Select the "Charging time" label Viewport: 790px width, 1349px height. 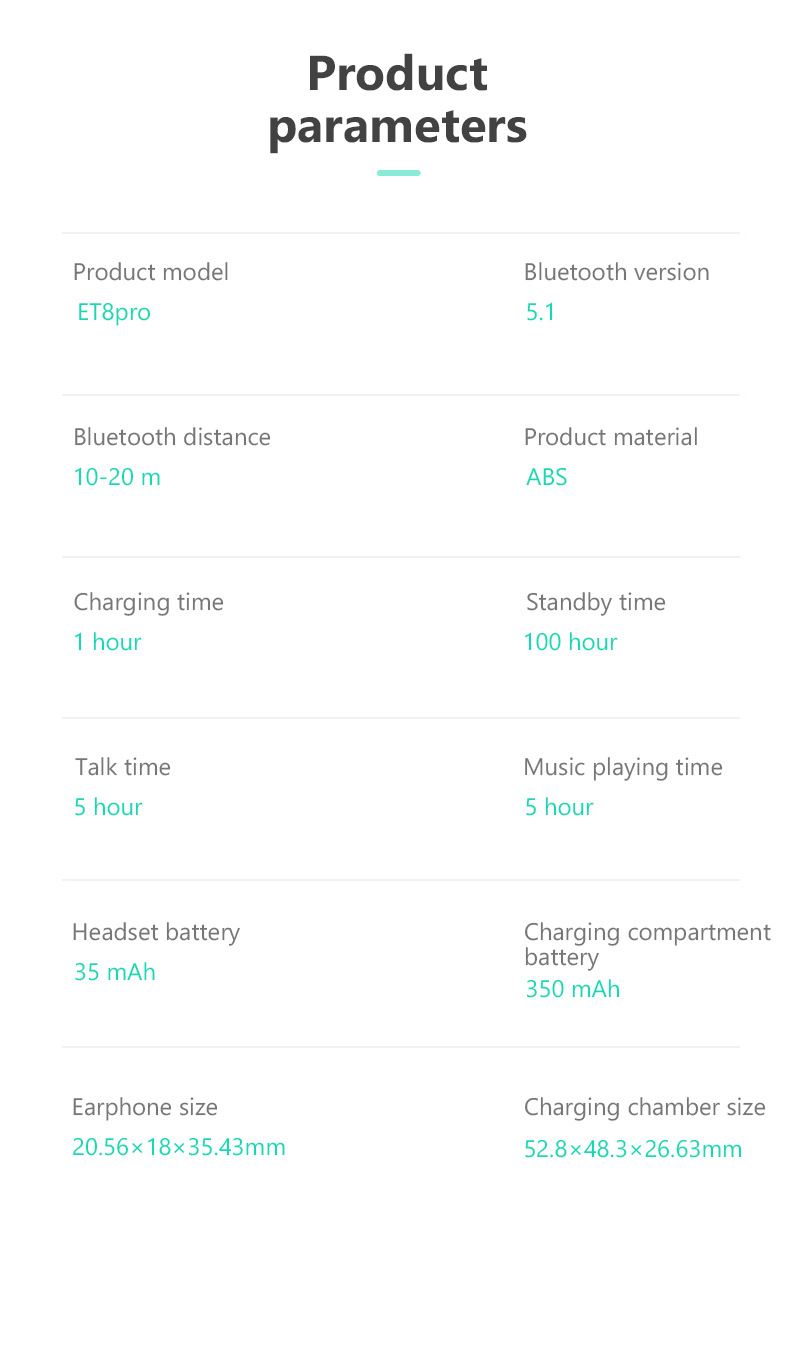(x=148, y=602)
